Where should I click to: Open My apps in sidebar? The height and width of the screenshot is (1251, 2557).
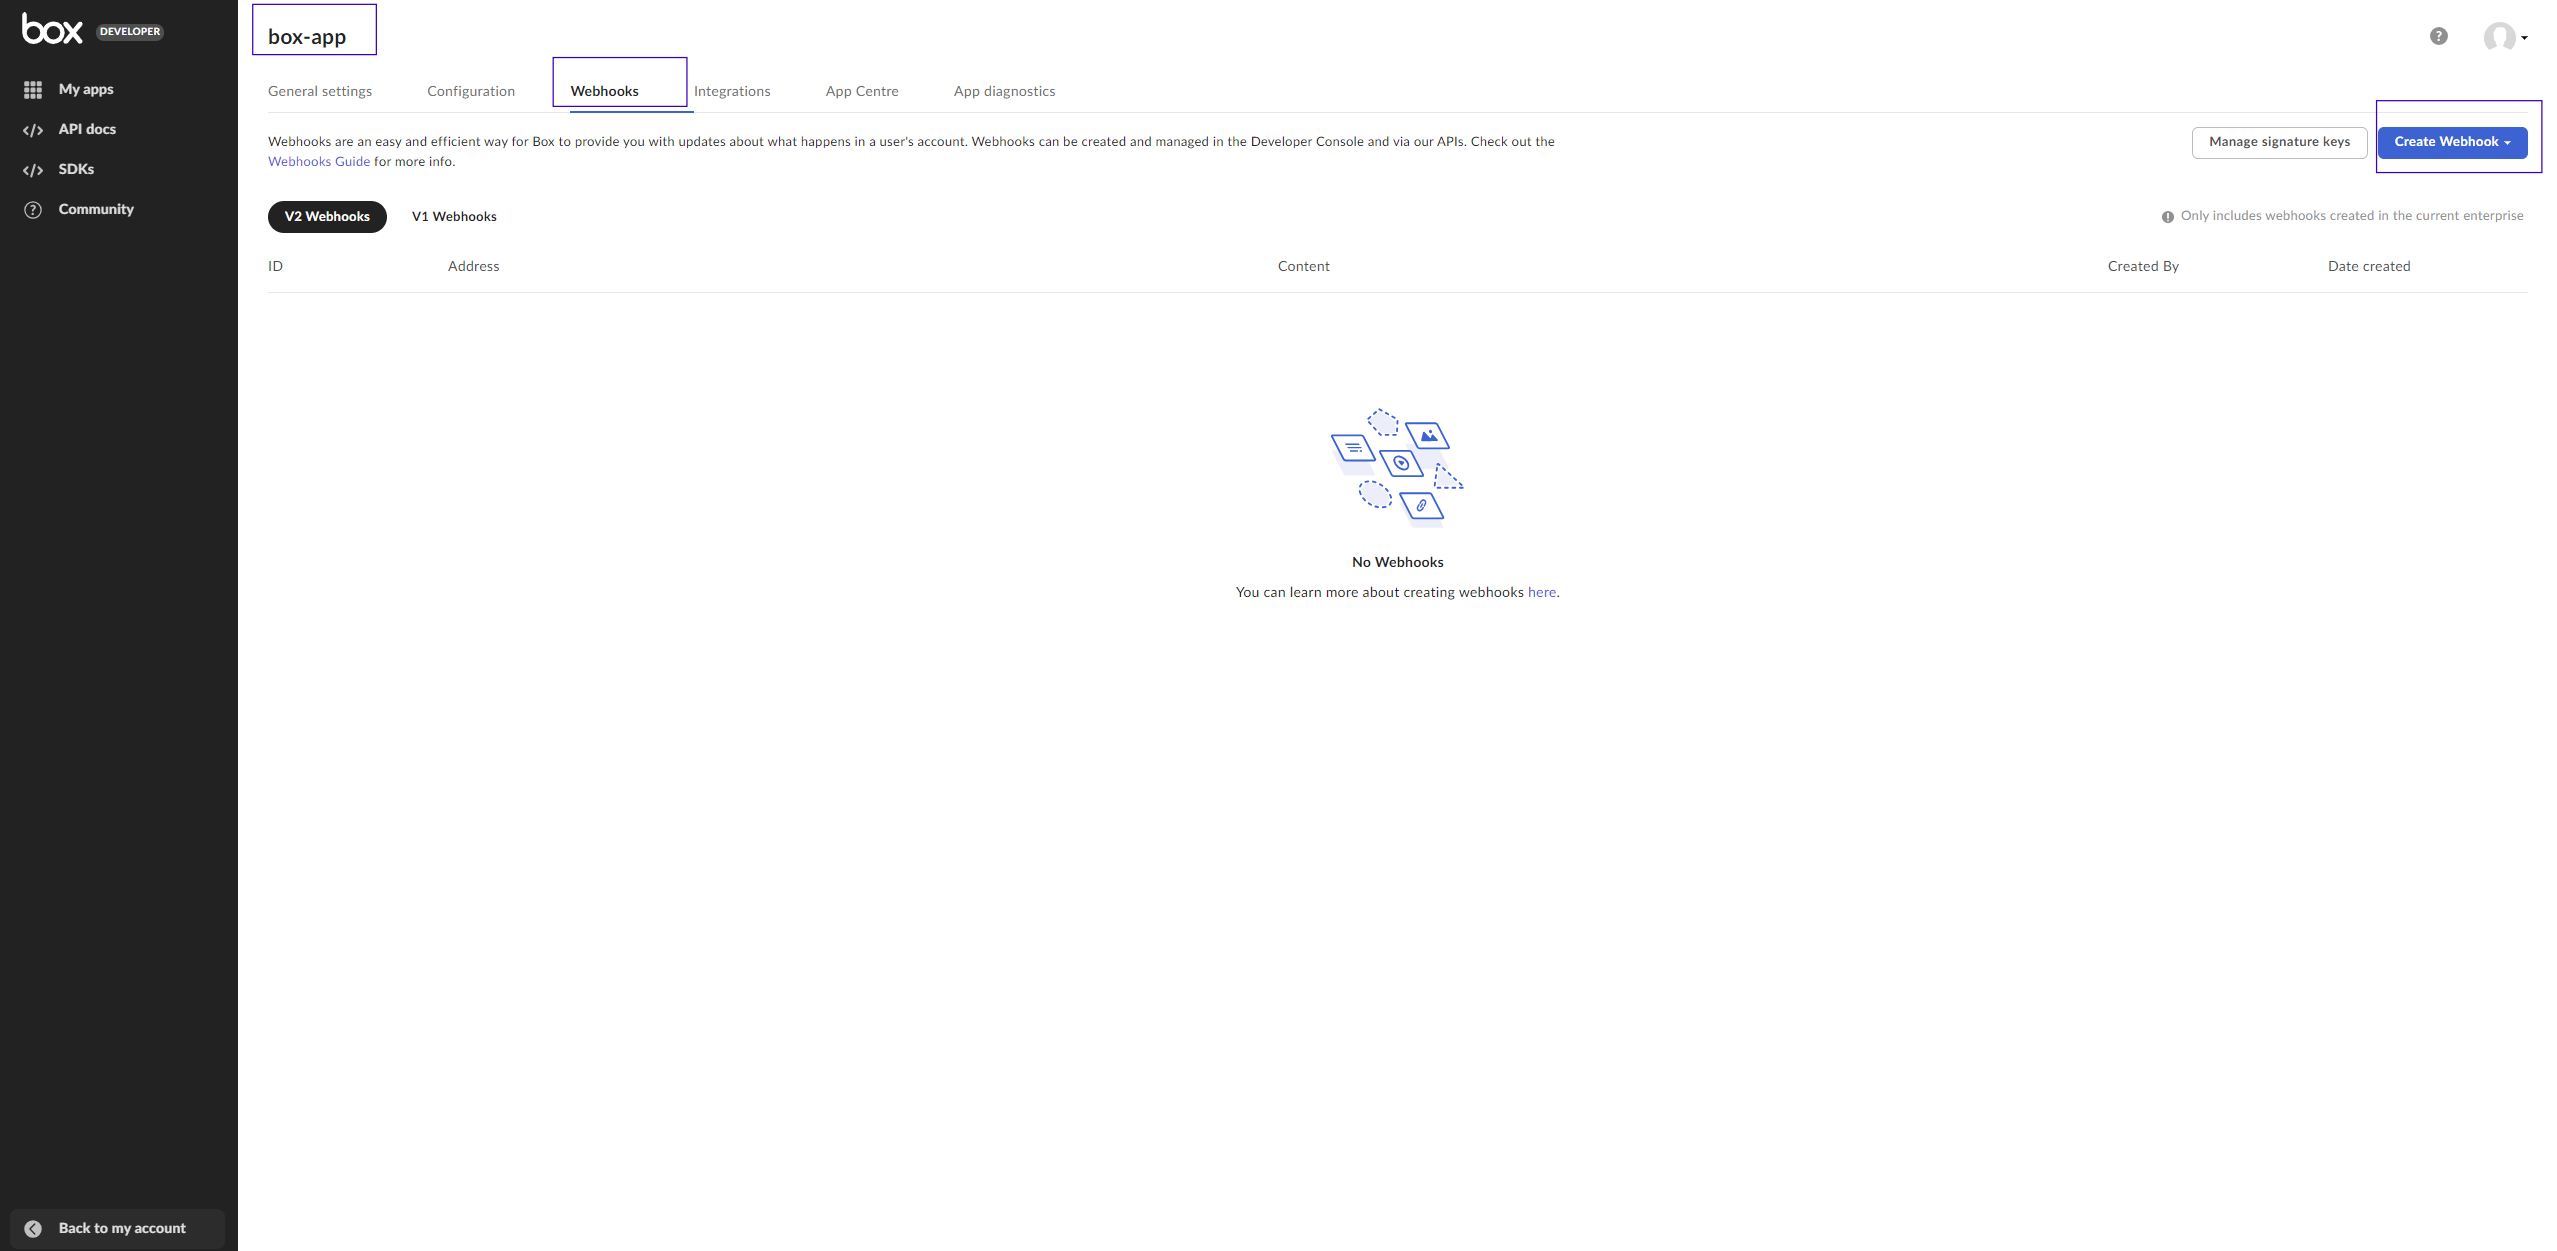pos(86,89)
